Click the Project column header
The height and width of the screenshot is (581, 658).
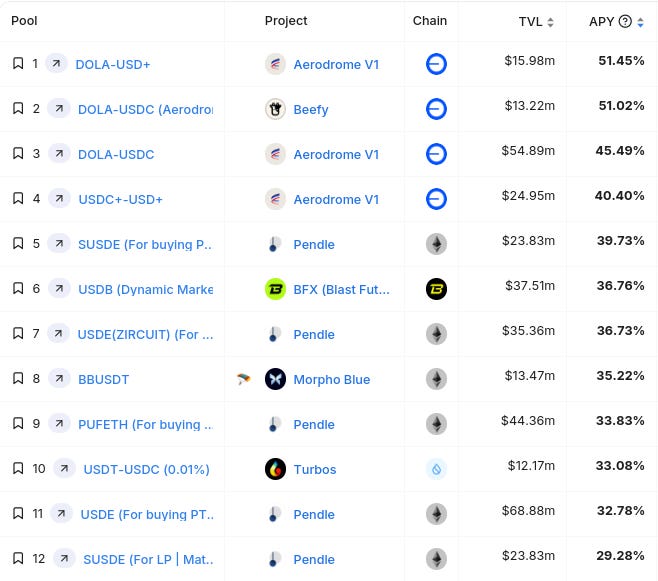pyautogui.click(x=286, y=21)
